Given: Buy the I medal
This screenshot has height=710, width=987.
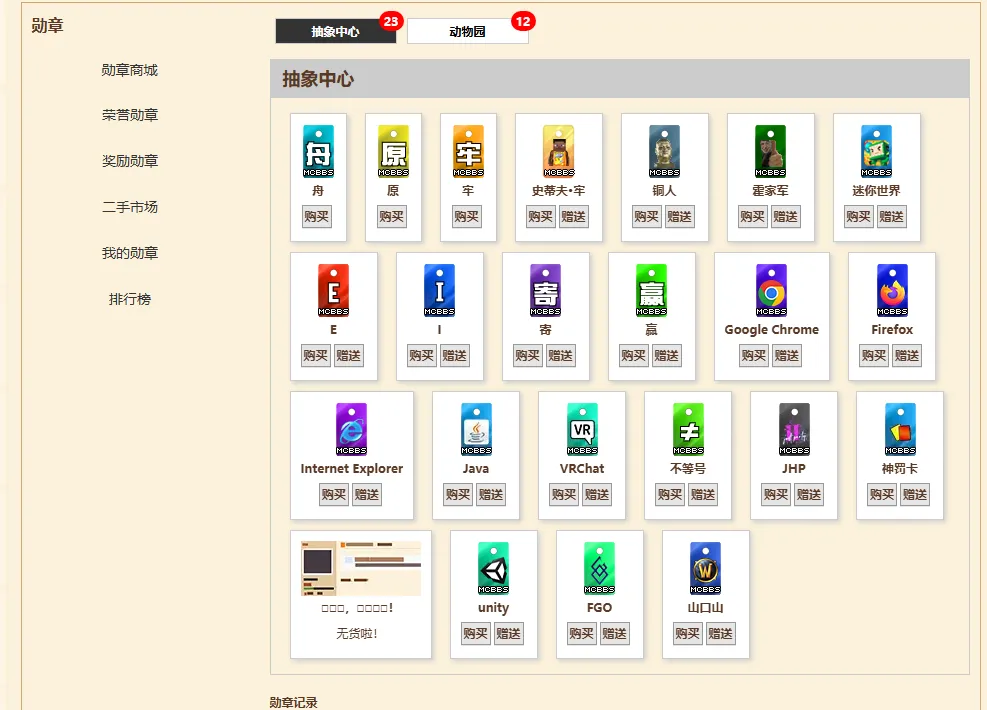Looking at the screenshot, I should [422, 356].
